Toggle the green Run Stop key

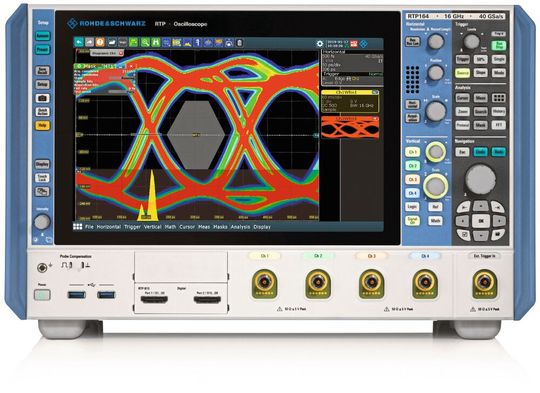498,45
